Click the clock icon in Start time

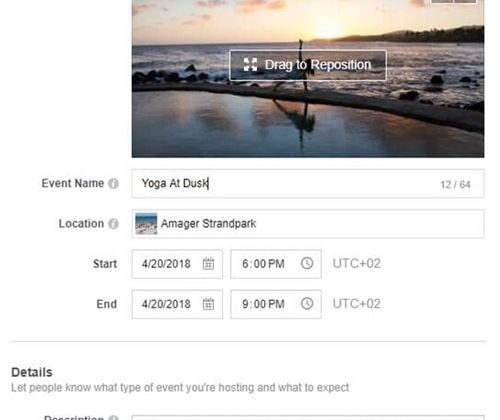307,263
